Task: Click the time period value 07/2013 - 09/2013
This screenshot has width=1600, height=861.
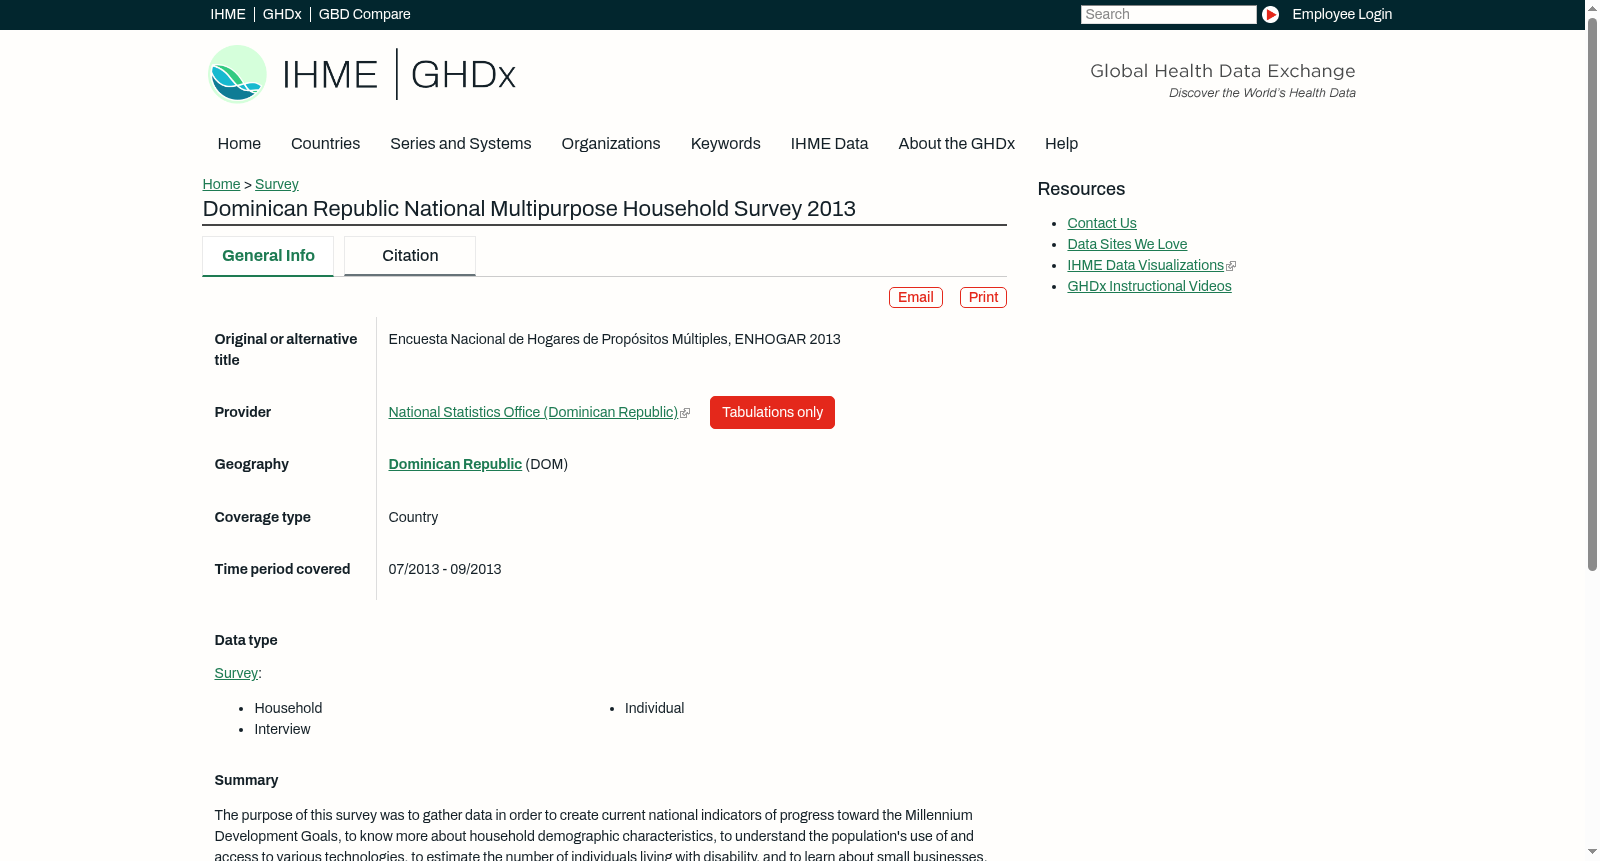Action: coord(445,569)
